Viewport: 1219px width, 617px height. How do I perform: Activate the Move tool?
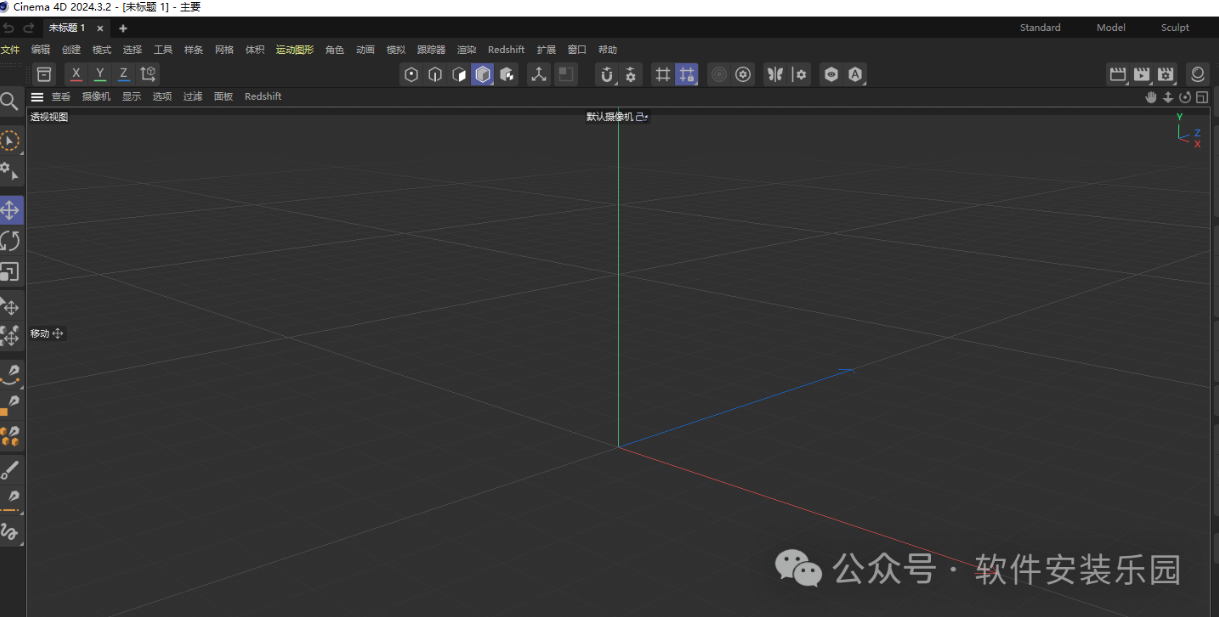pyautogui.click(x=10, y=210)
